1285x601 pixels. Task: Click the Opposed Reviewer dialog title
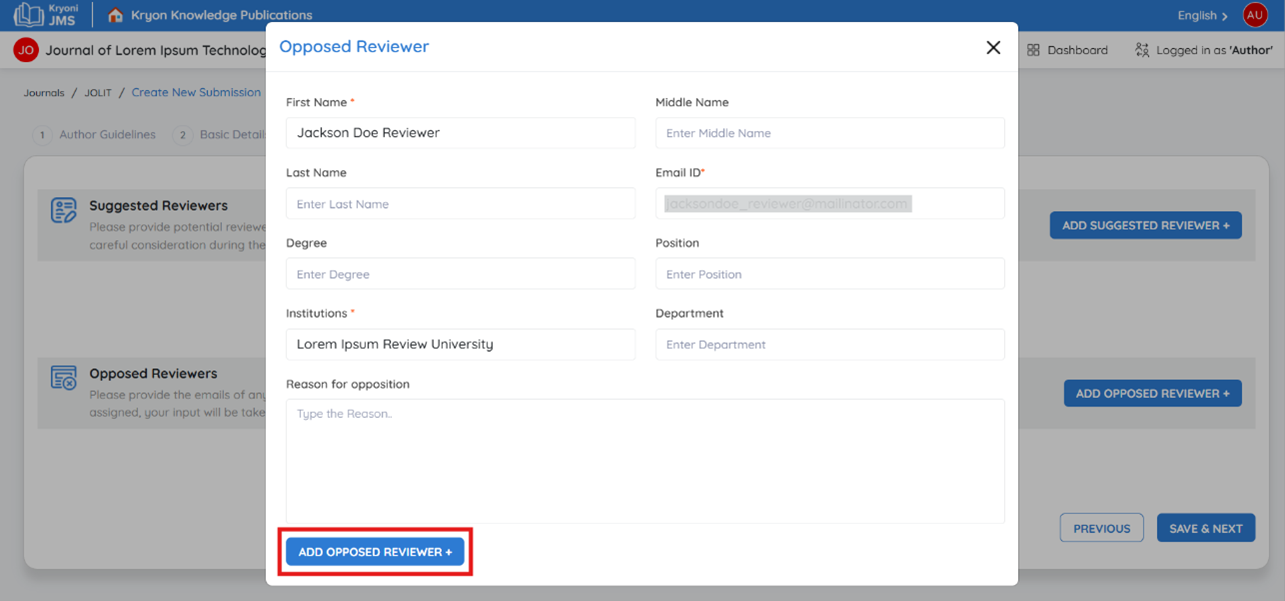pyautogui.click(x=354, y=46)
